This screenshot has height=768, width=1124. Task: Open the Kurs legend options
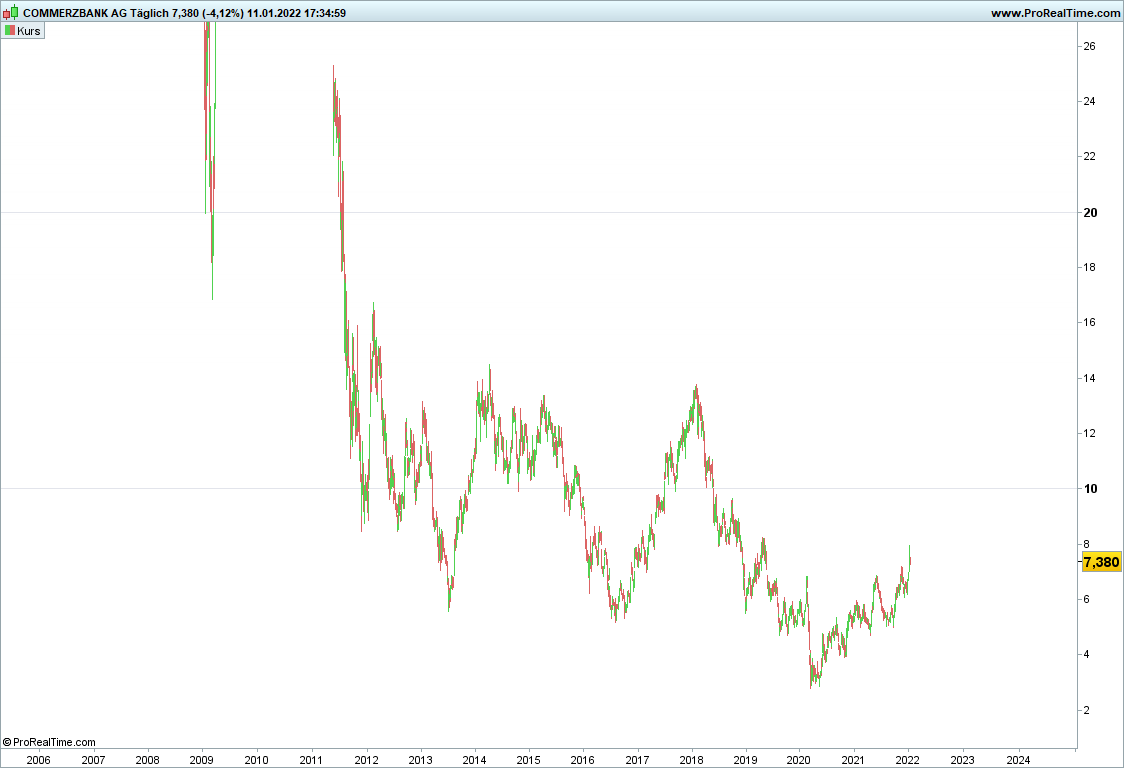(27, 29)
